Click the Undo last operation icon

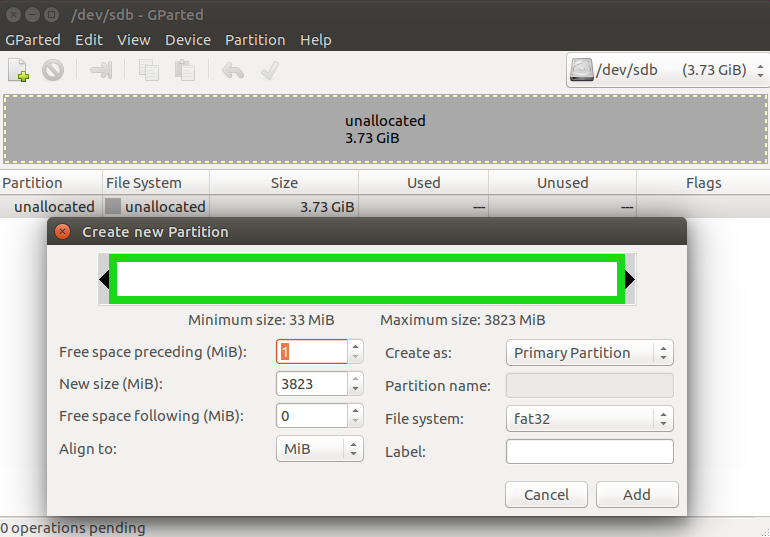(x=233, y=71)
